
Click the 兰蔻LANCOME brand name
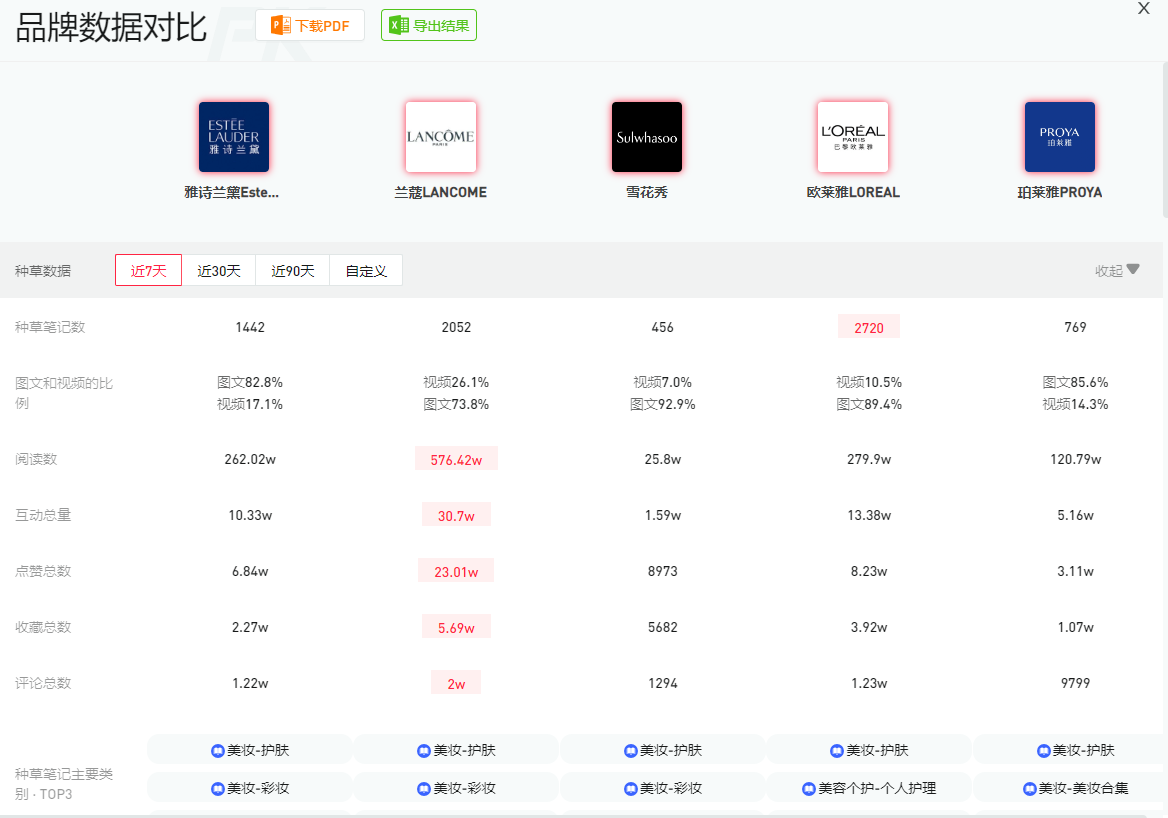(440, 192)
